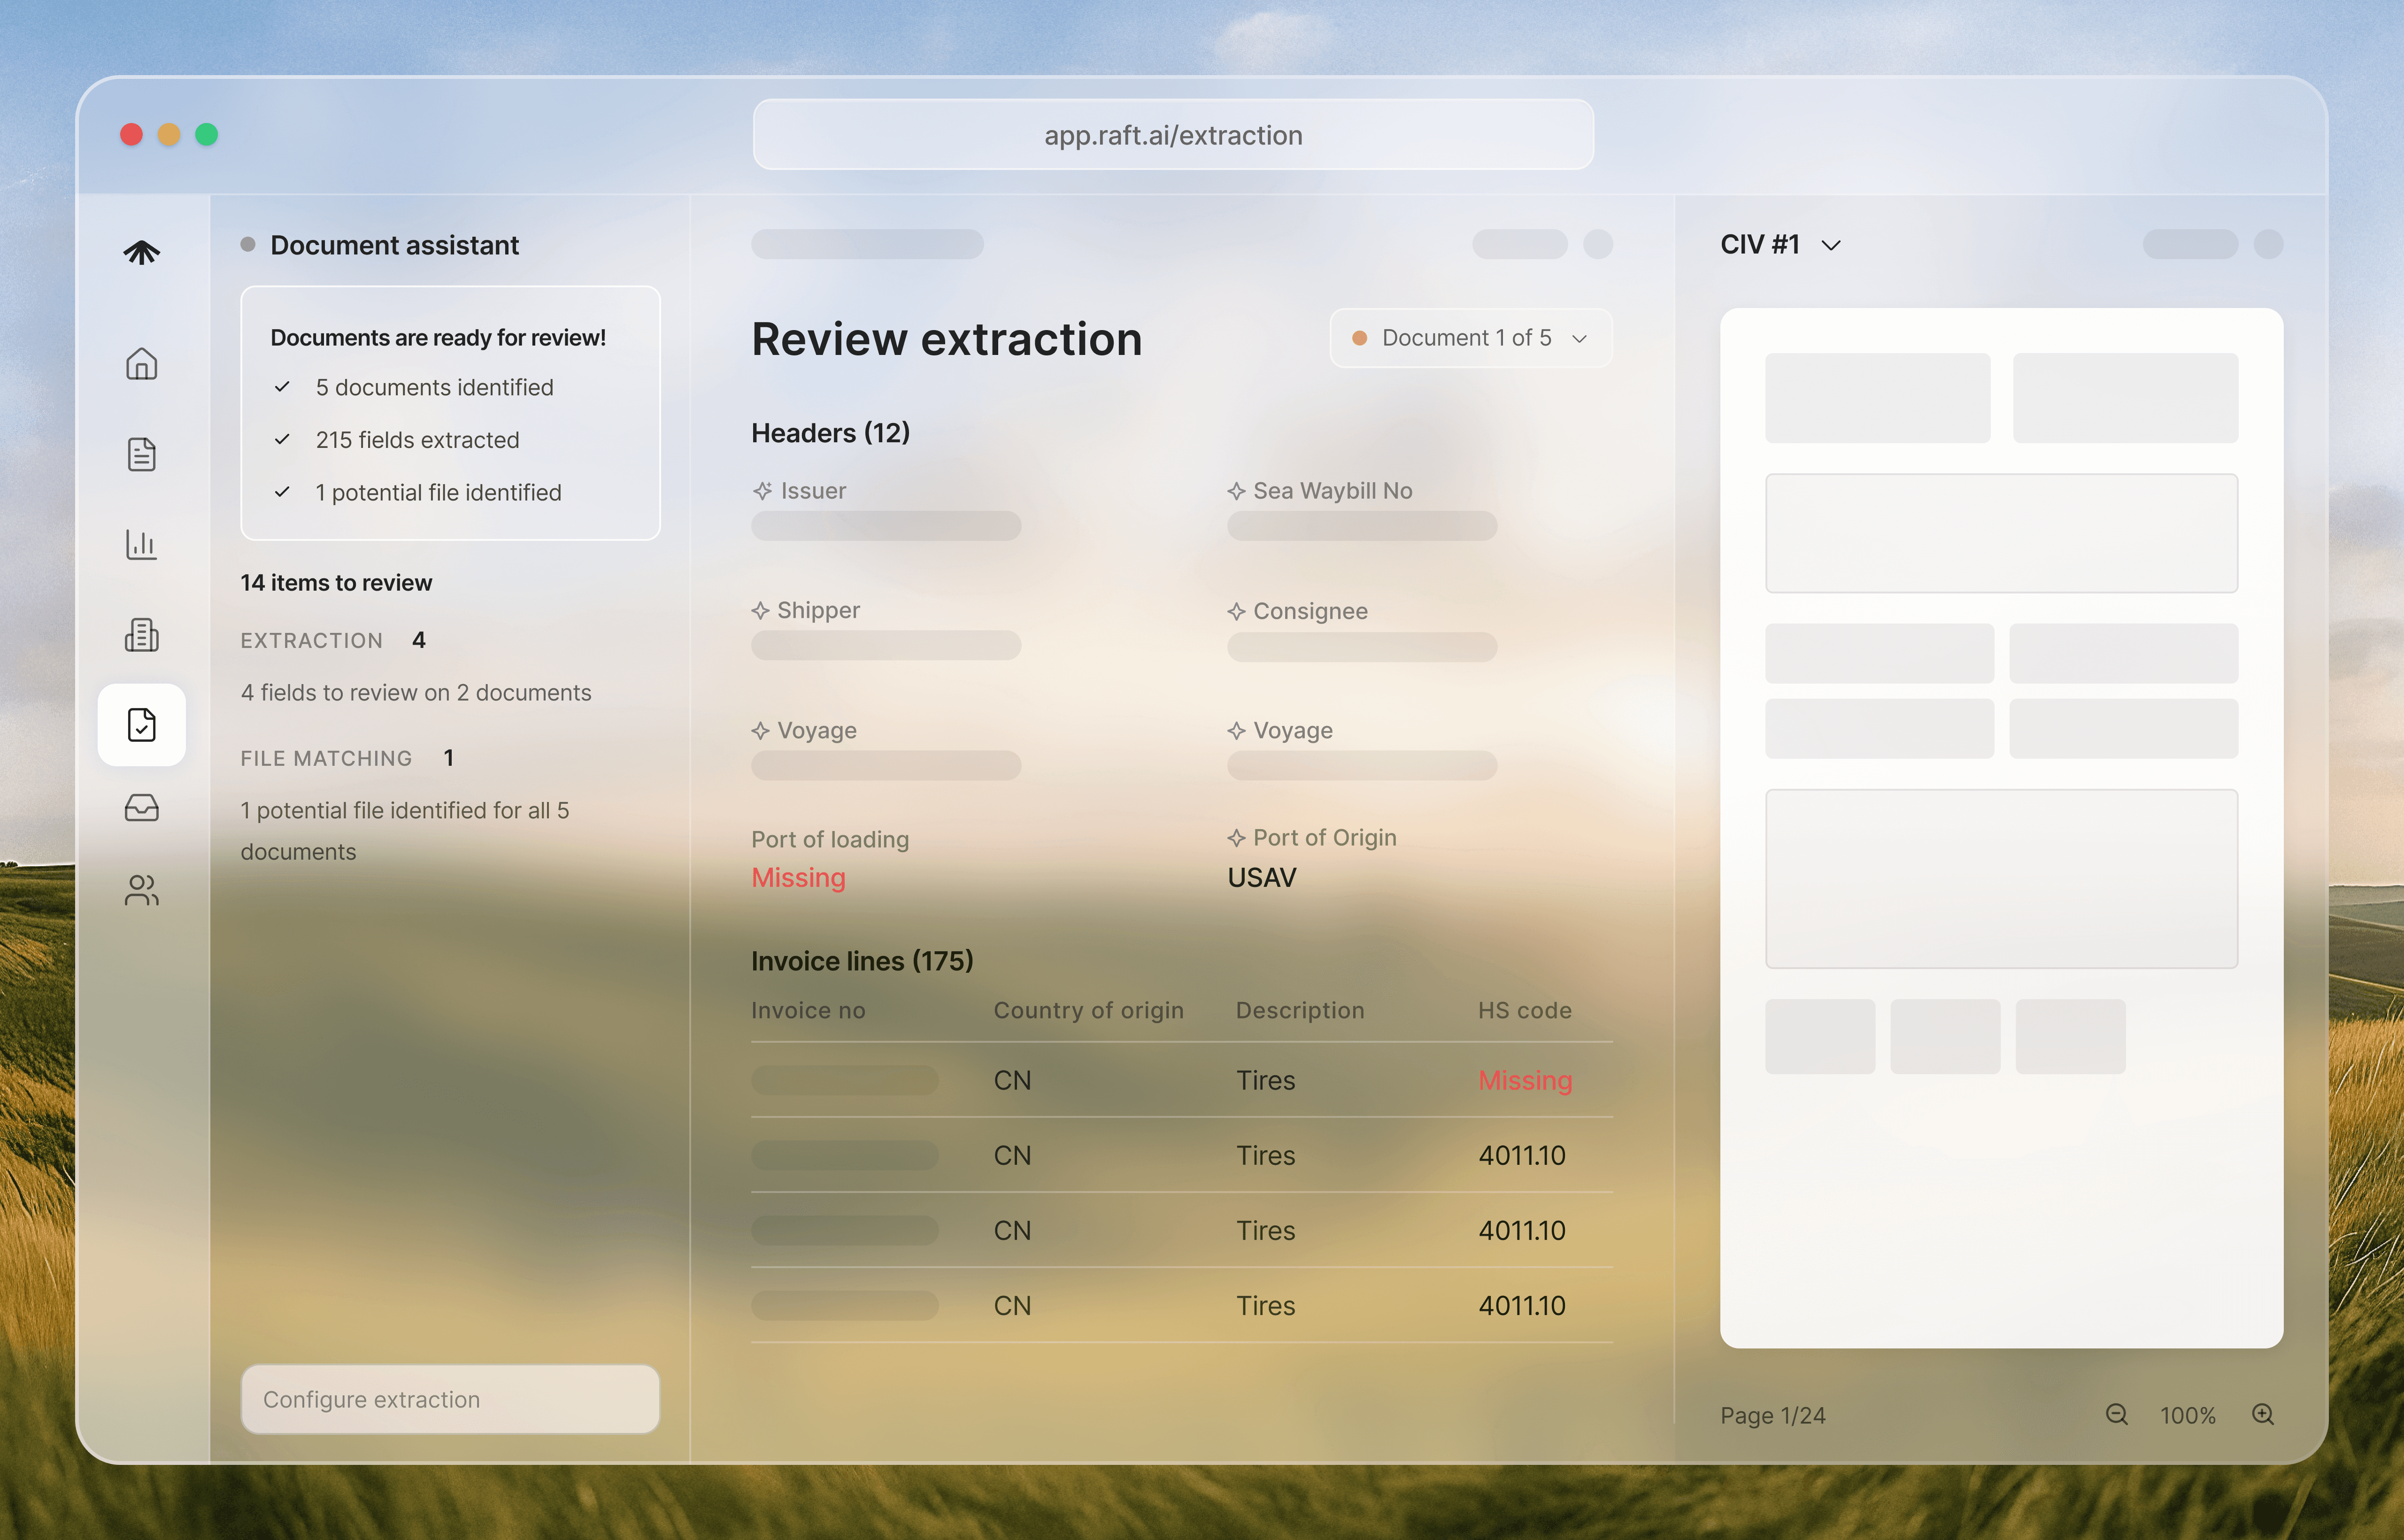This screenshot has width=2404, height=1540.
Task: Click the Raft logo icon
Action: click(x=141, y=252)
